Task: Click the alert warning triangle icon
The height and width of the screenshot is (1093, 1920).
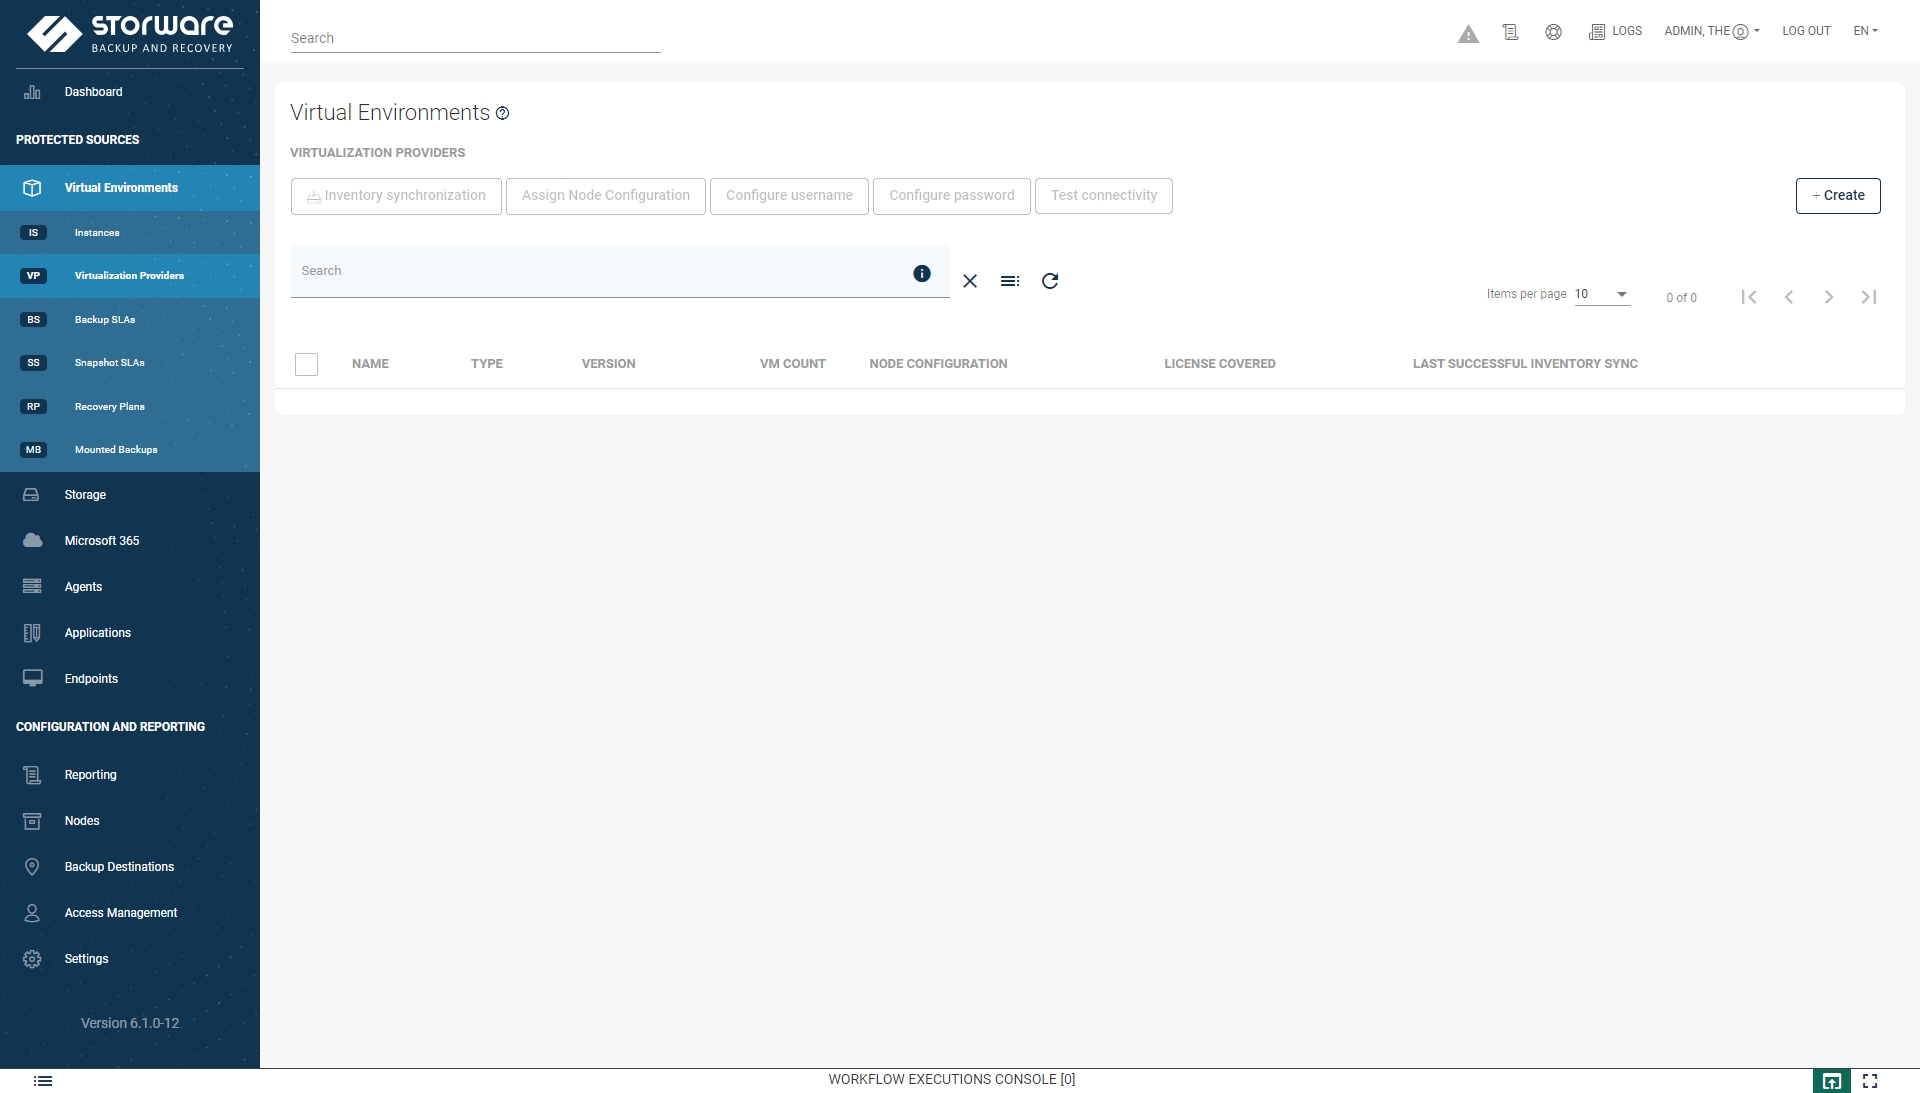Action: pos(1468,35)
